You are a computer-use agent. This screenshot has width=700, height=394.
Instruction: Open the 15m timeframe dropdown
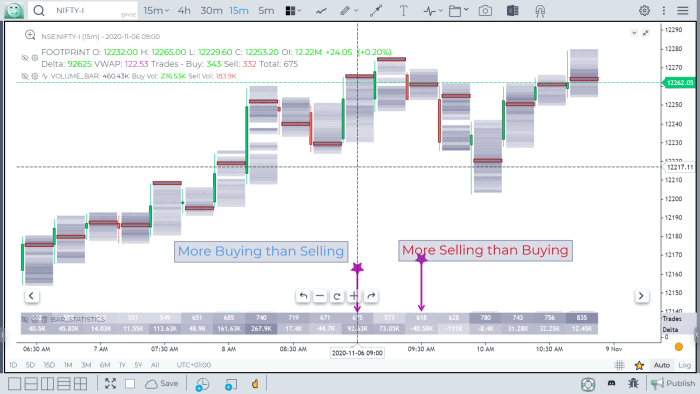(156, 10)
